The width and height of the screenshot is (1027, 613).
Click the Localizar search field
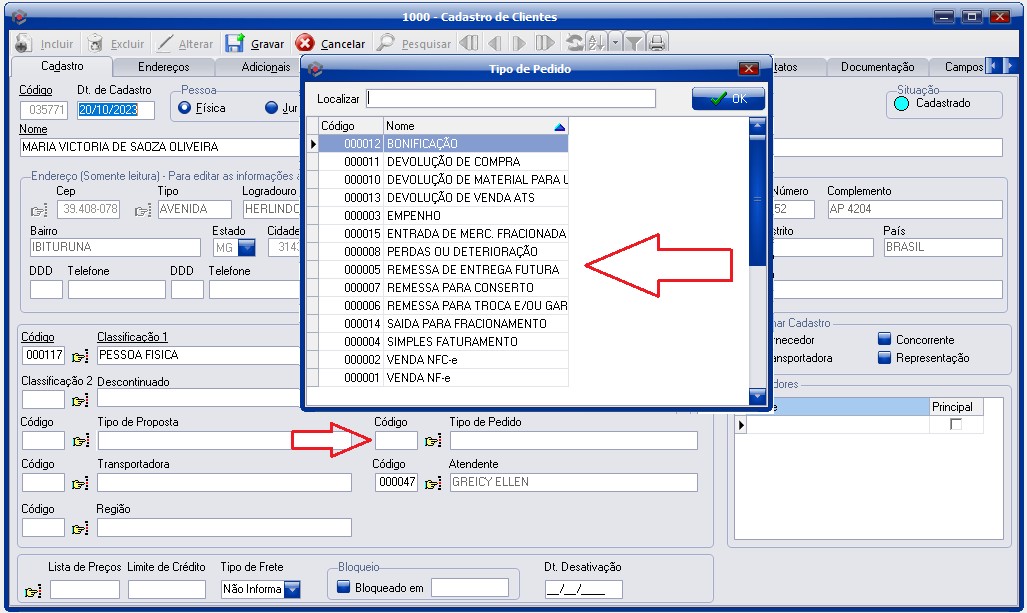[x=511, y=99]
